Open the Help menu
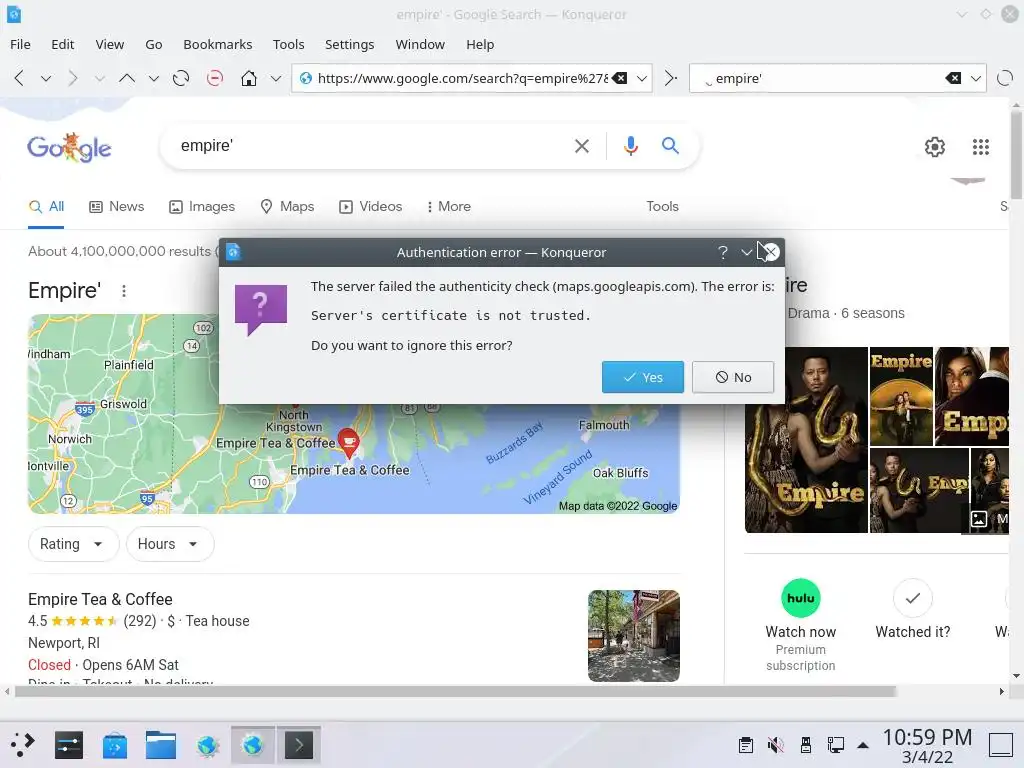This screenshot has height=768, width=1024. click(x=480, y=44)
